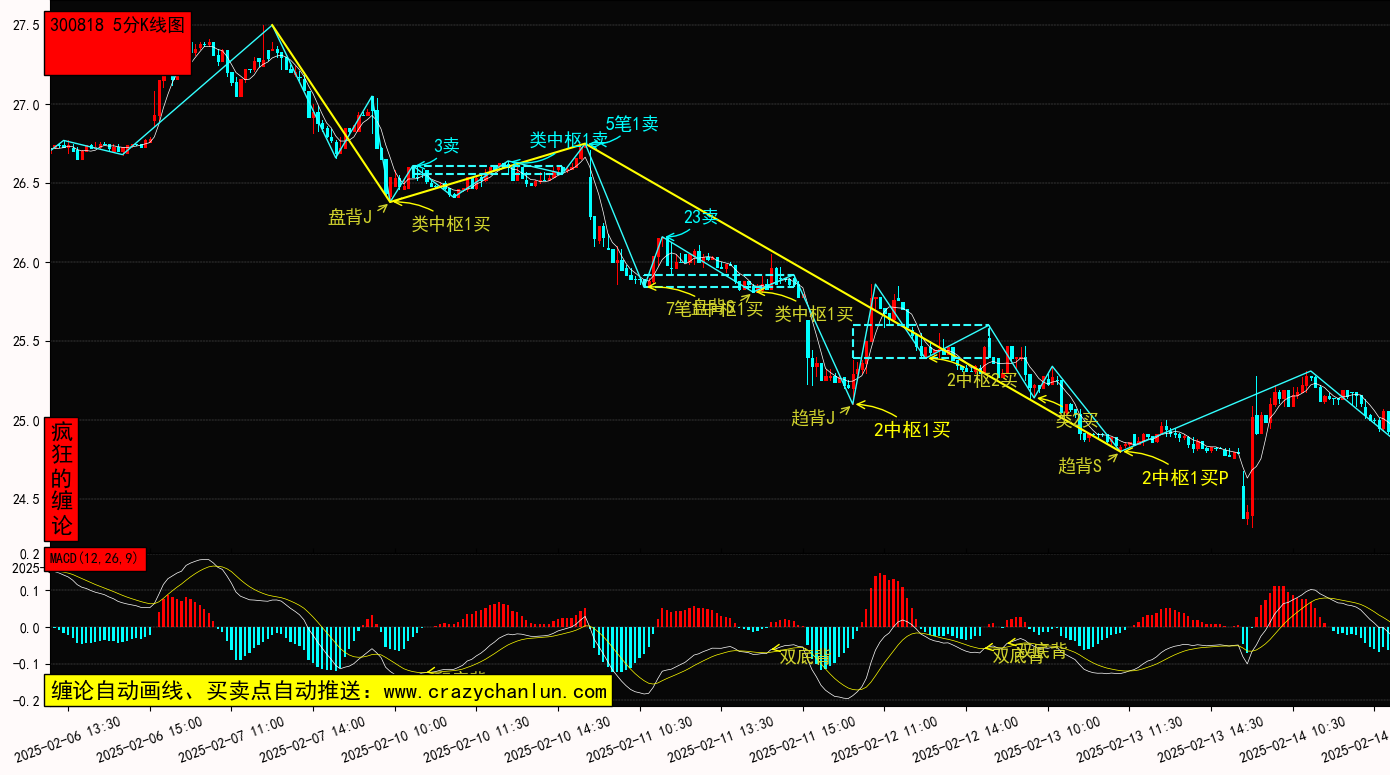
Task: Select the 5笔1卖 sell point marker
Action: point(631,124)
